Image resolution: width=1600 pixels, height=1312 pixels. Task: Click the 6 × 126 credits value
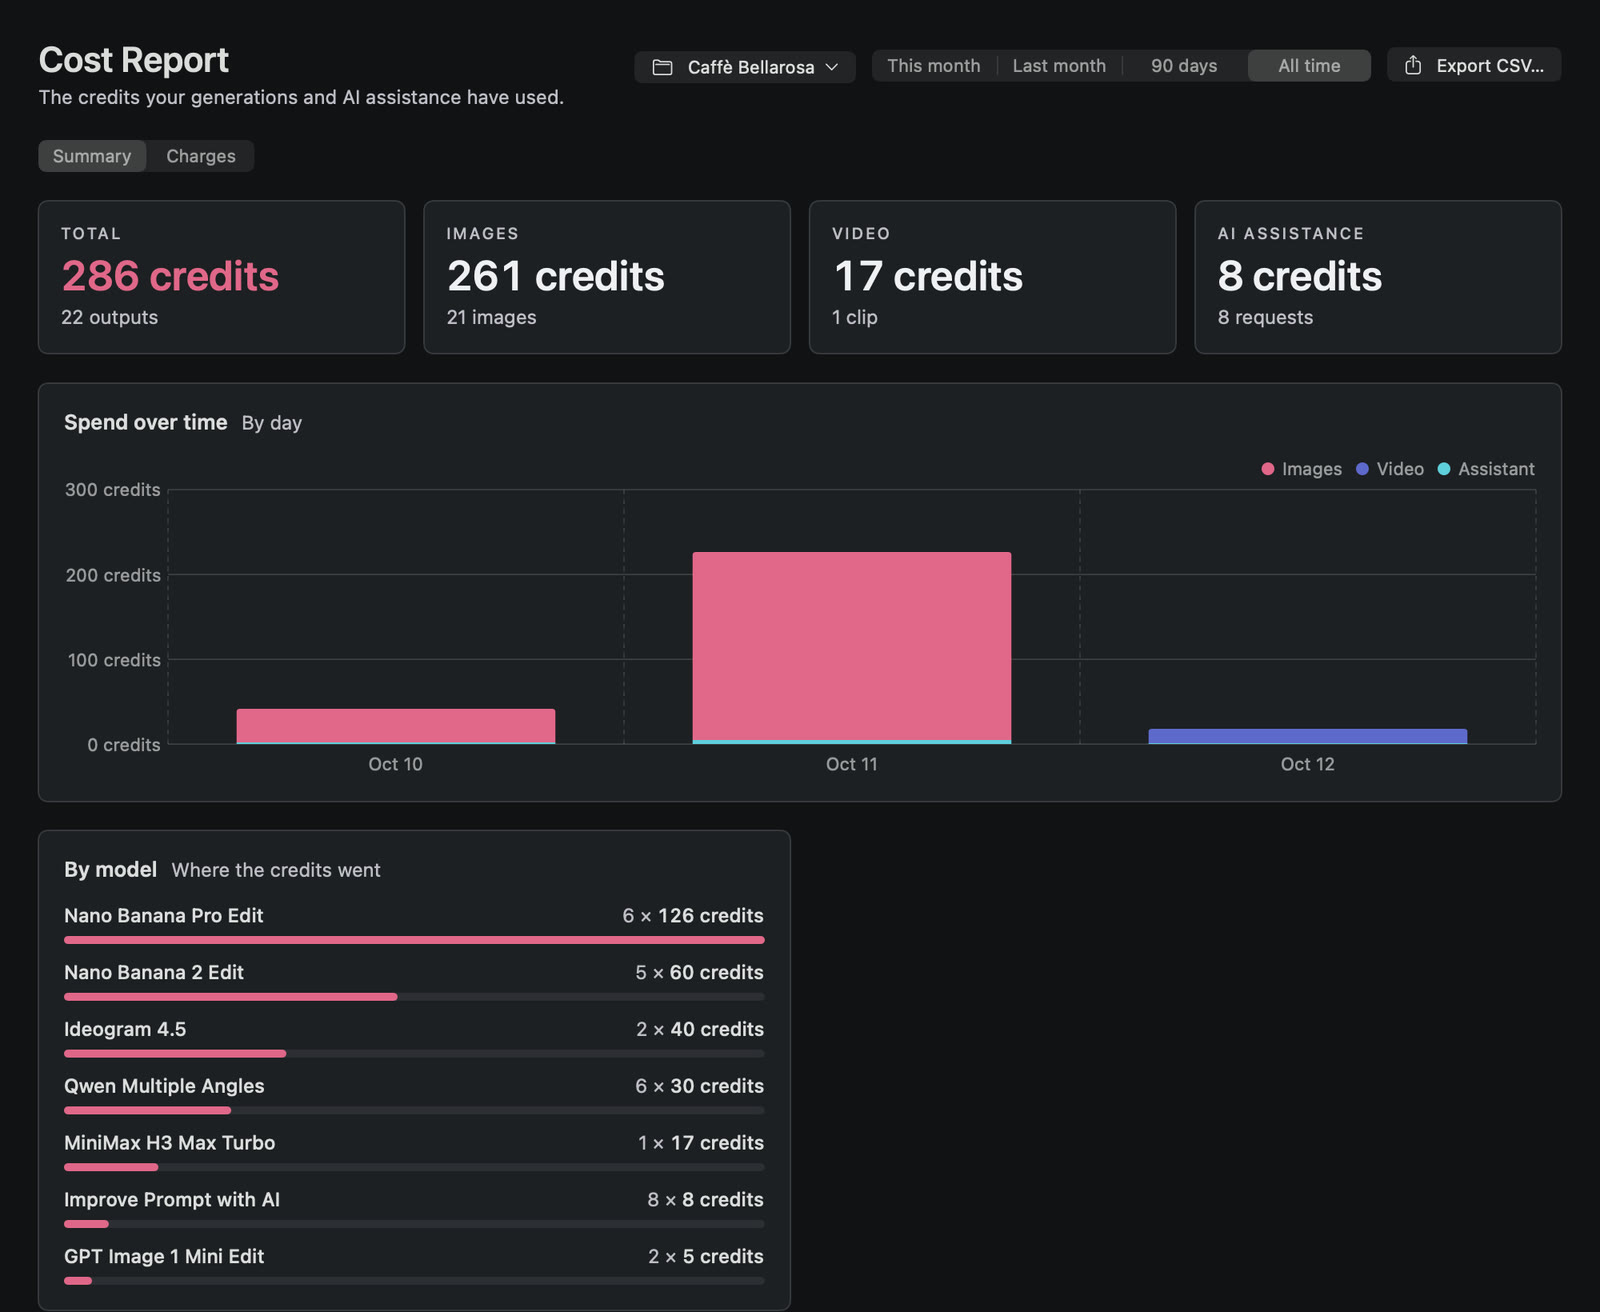(693, 915)
